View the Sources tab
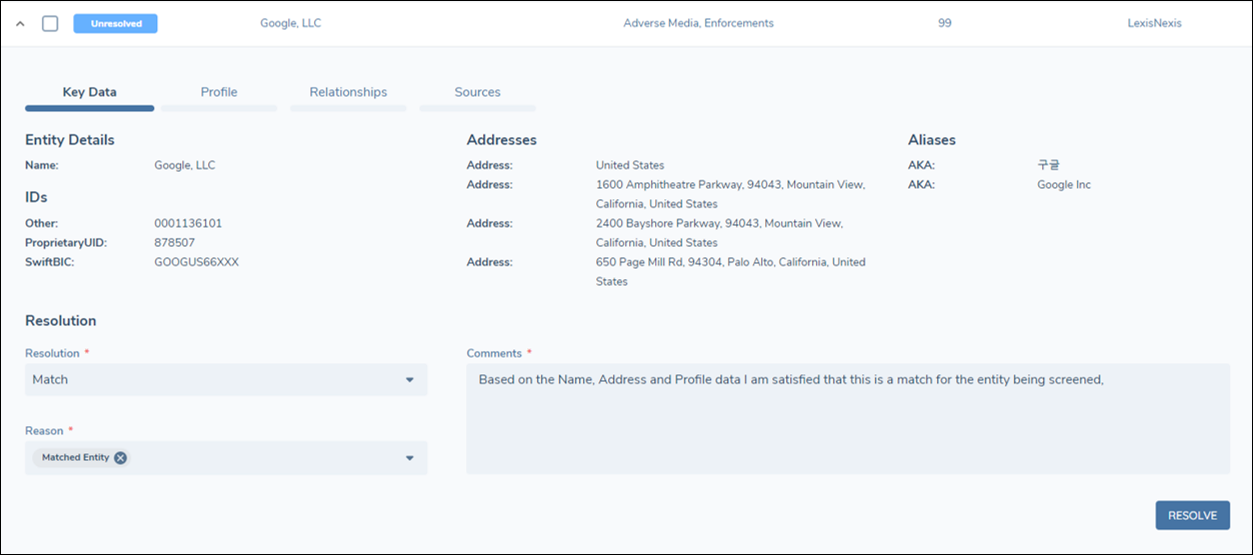1253x555 pixels. [x=477, y=92]
